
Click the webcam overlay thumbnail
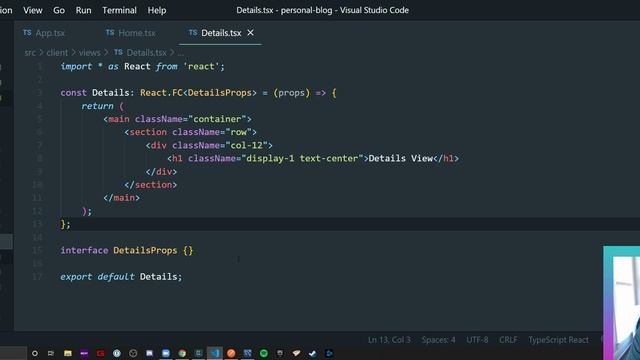tap(622, 303)
